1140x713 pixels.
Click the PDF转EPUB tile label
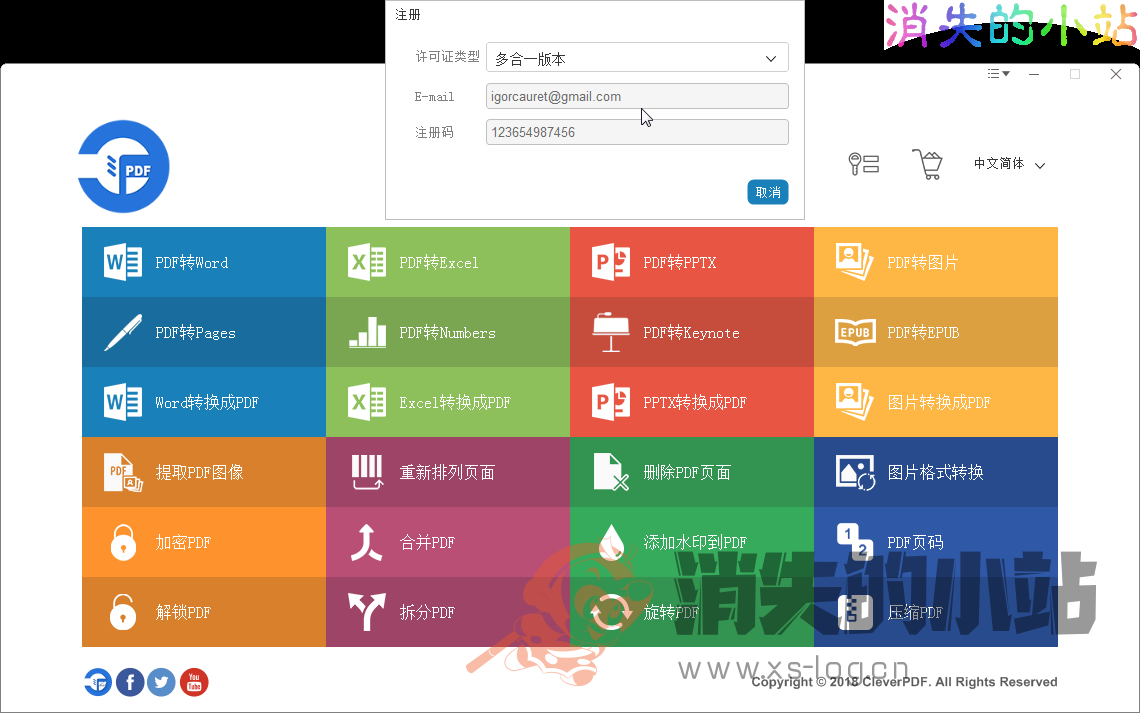click(x=923, y=333)
